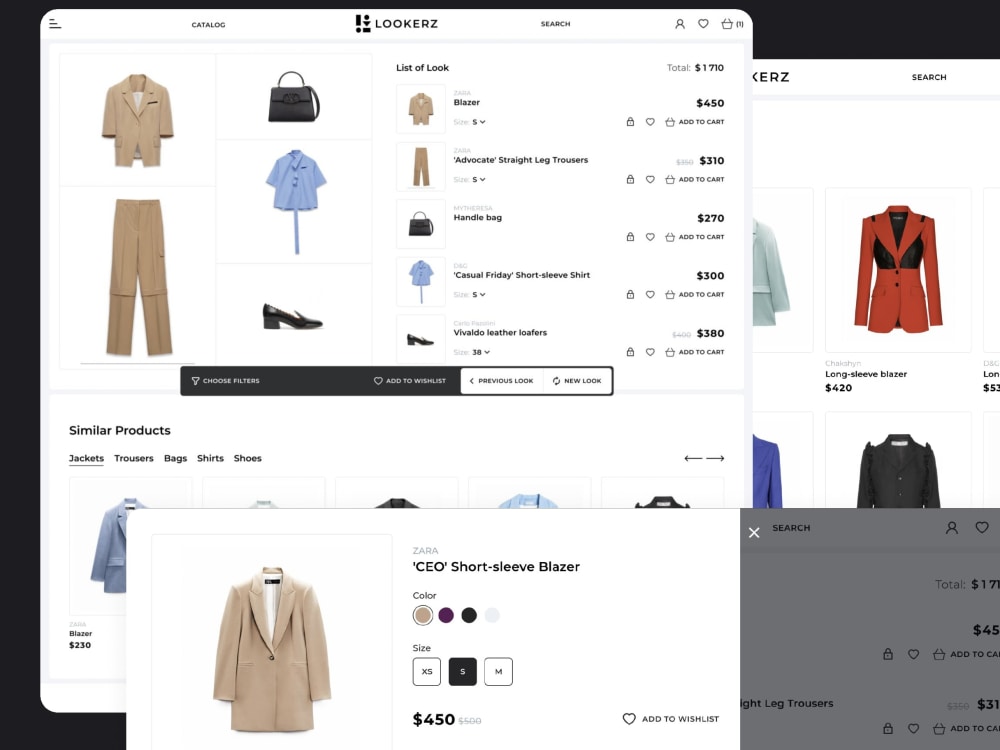Click the Lookerz logo in header

coord(397,24)
